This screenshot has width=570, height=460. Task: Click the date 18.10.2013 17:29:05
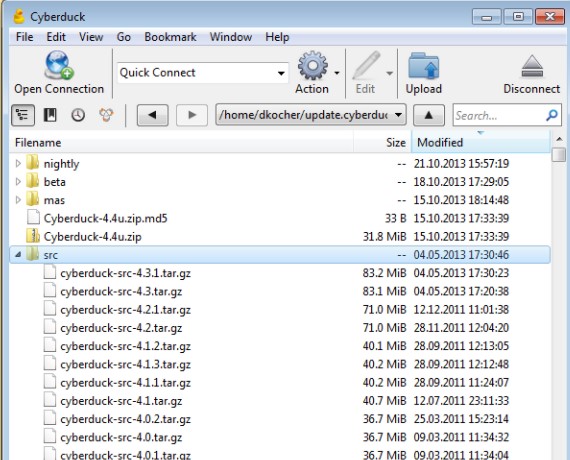pyautogui.click(x=461, y=182)
